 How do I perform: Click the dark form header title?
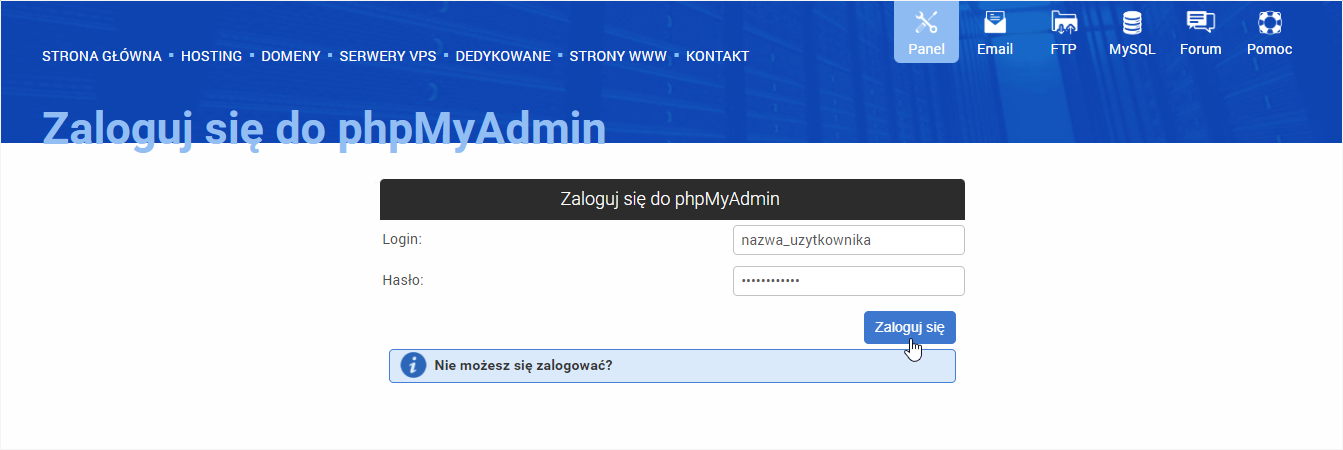(670, 199)
